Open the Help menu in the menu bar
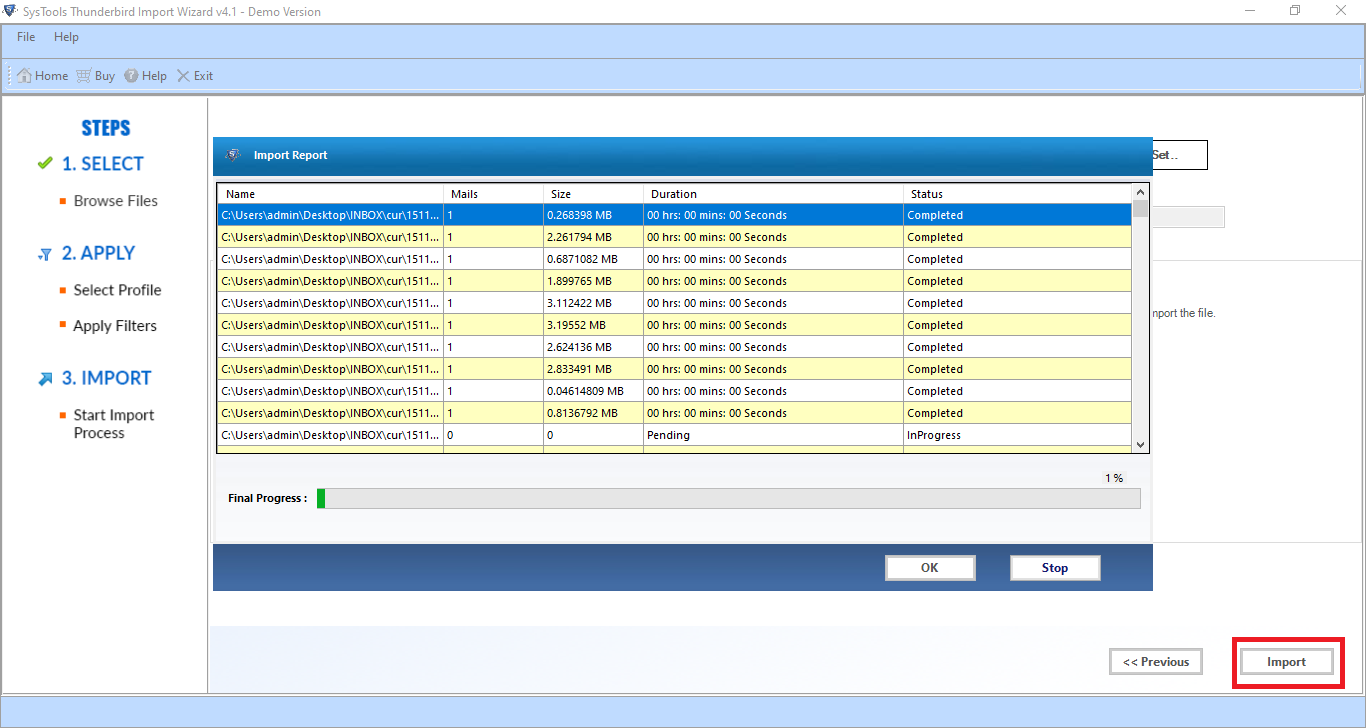The image size is (1366, 728). 66,37
